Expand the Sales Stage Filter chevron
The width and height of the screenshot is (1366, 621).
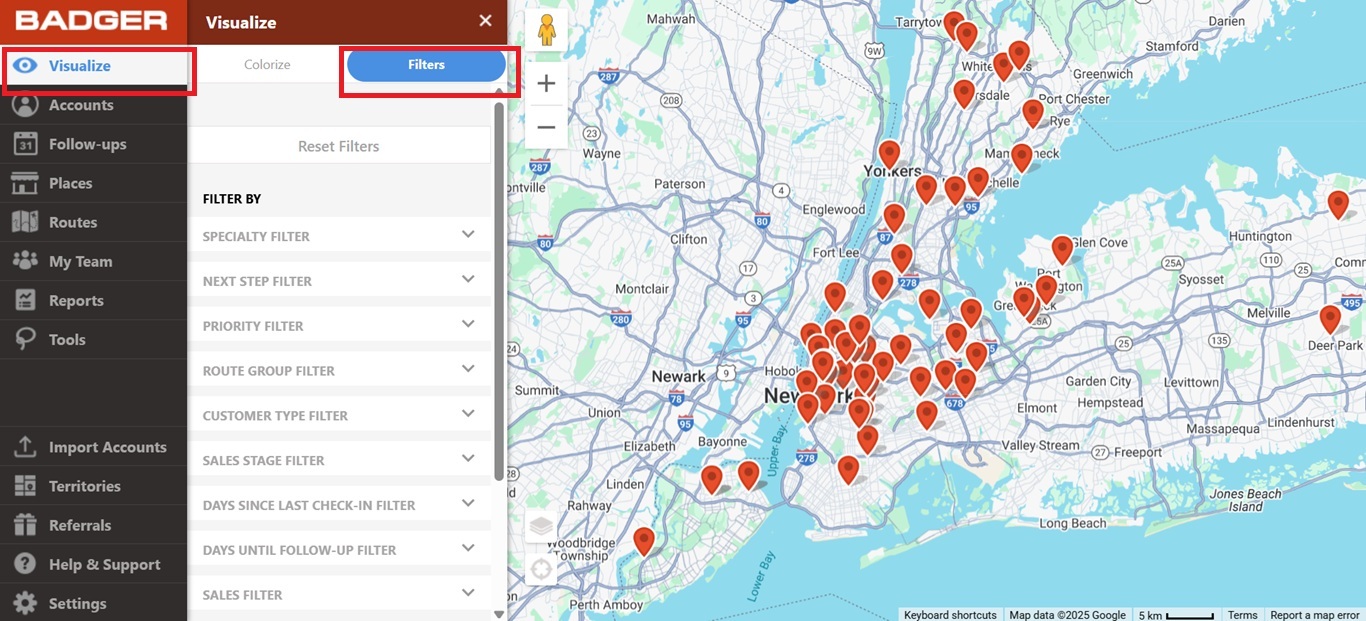pos(468,459)
